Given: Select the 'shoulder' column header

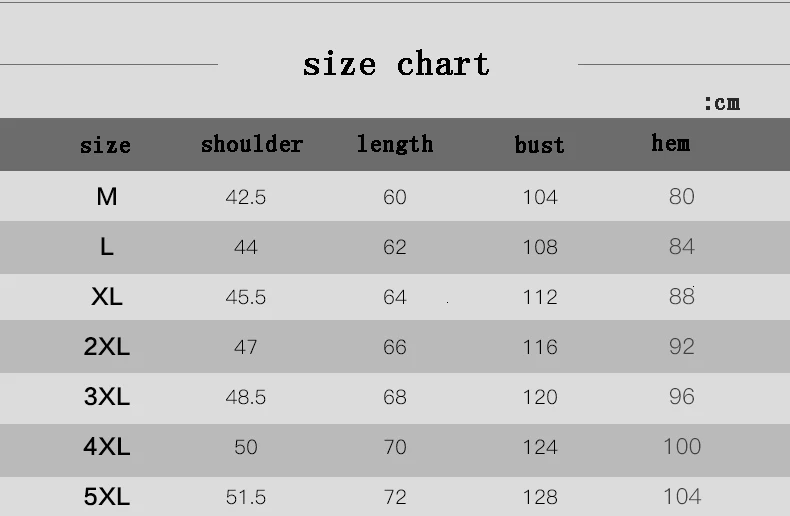Looking at the screenshot, I should tap(252, 144).
